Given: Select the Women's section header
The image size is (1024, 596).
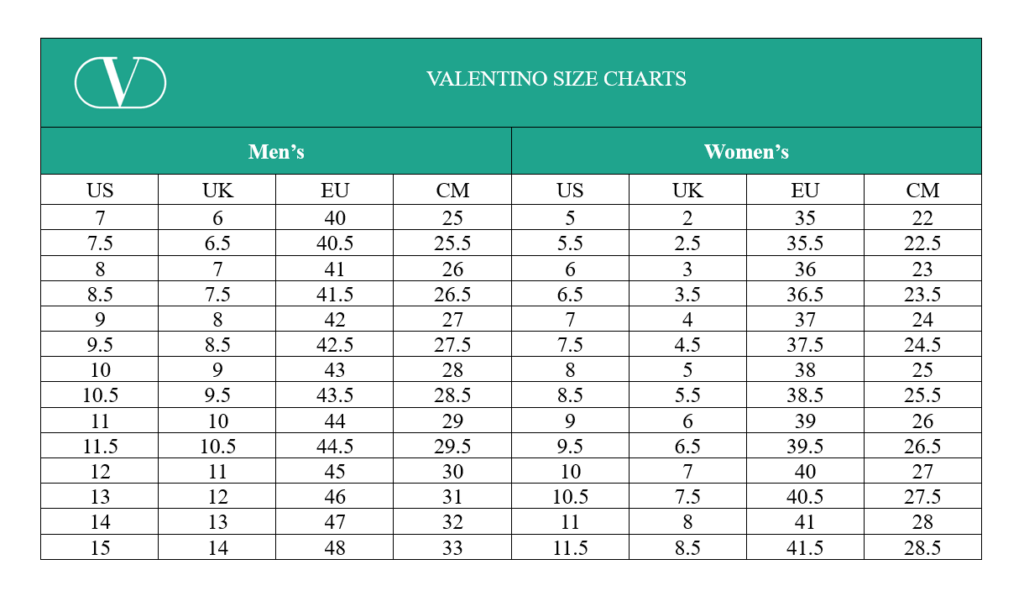Looking at the screenshot, I should click(746, 151).
